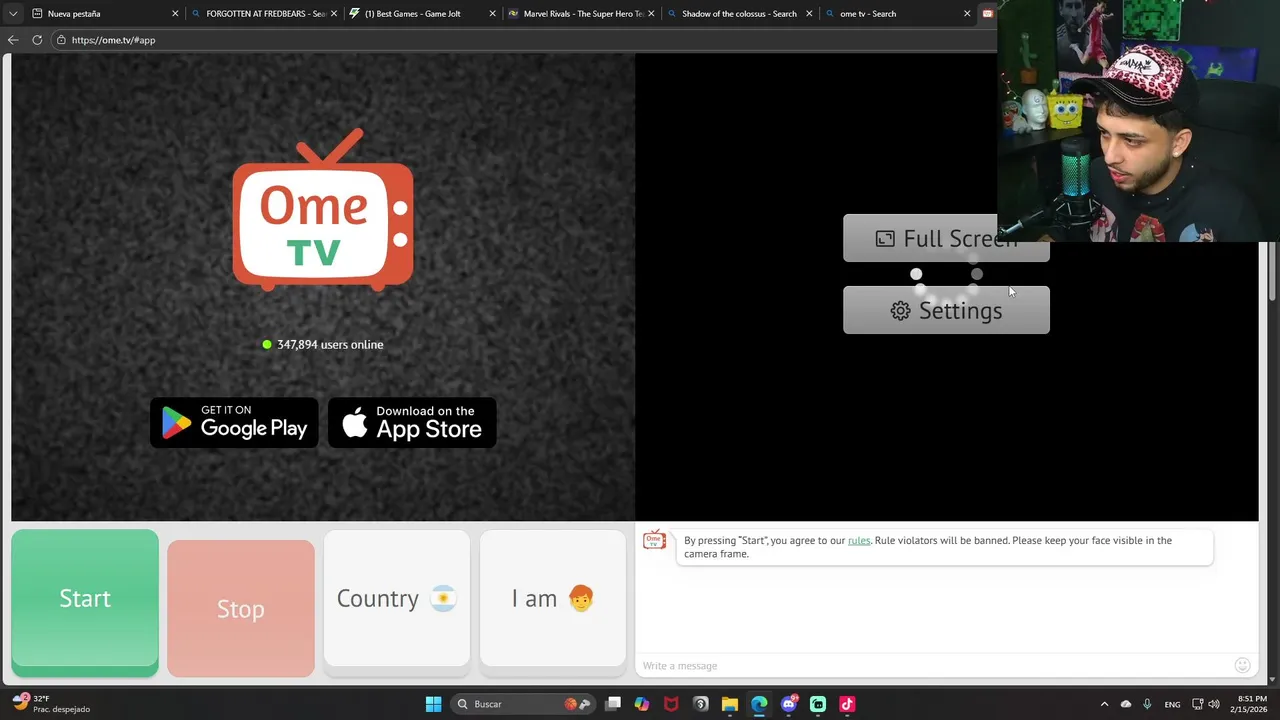This screenshot has height=720, width=1280.
Task: Switch to Shadow of the colossus tab
Action: (x=738, y=14)
